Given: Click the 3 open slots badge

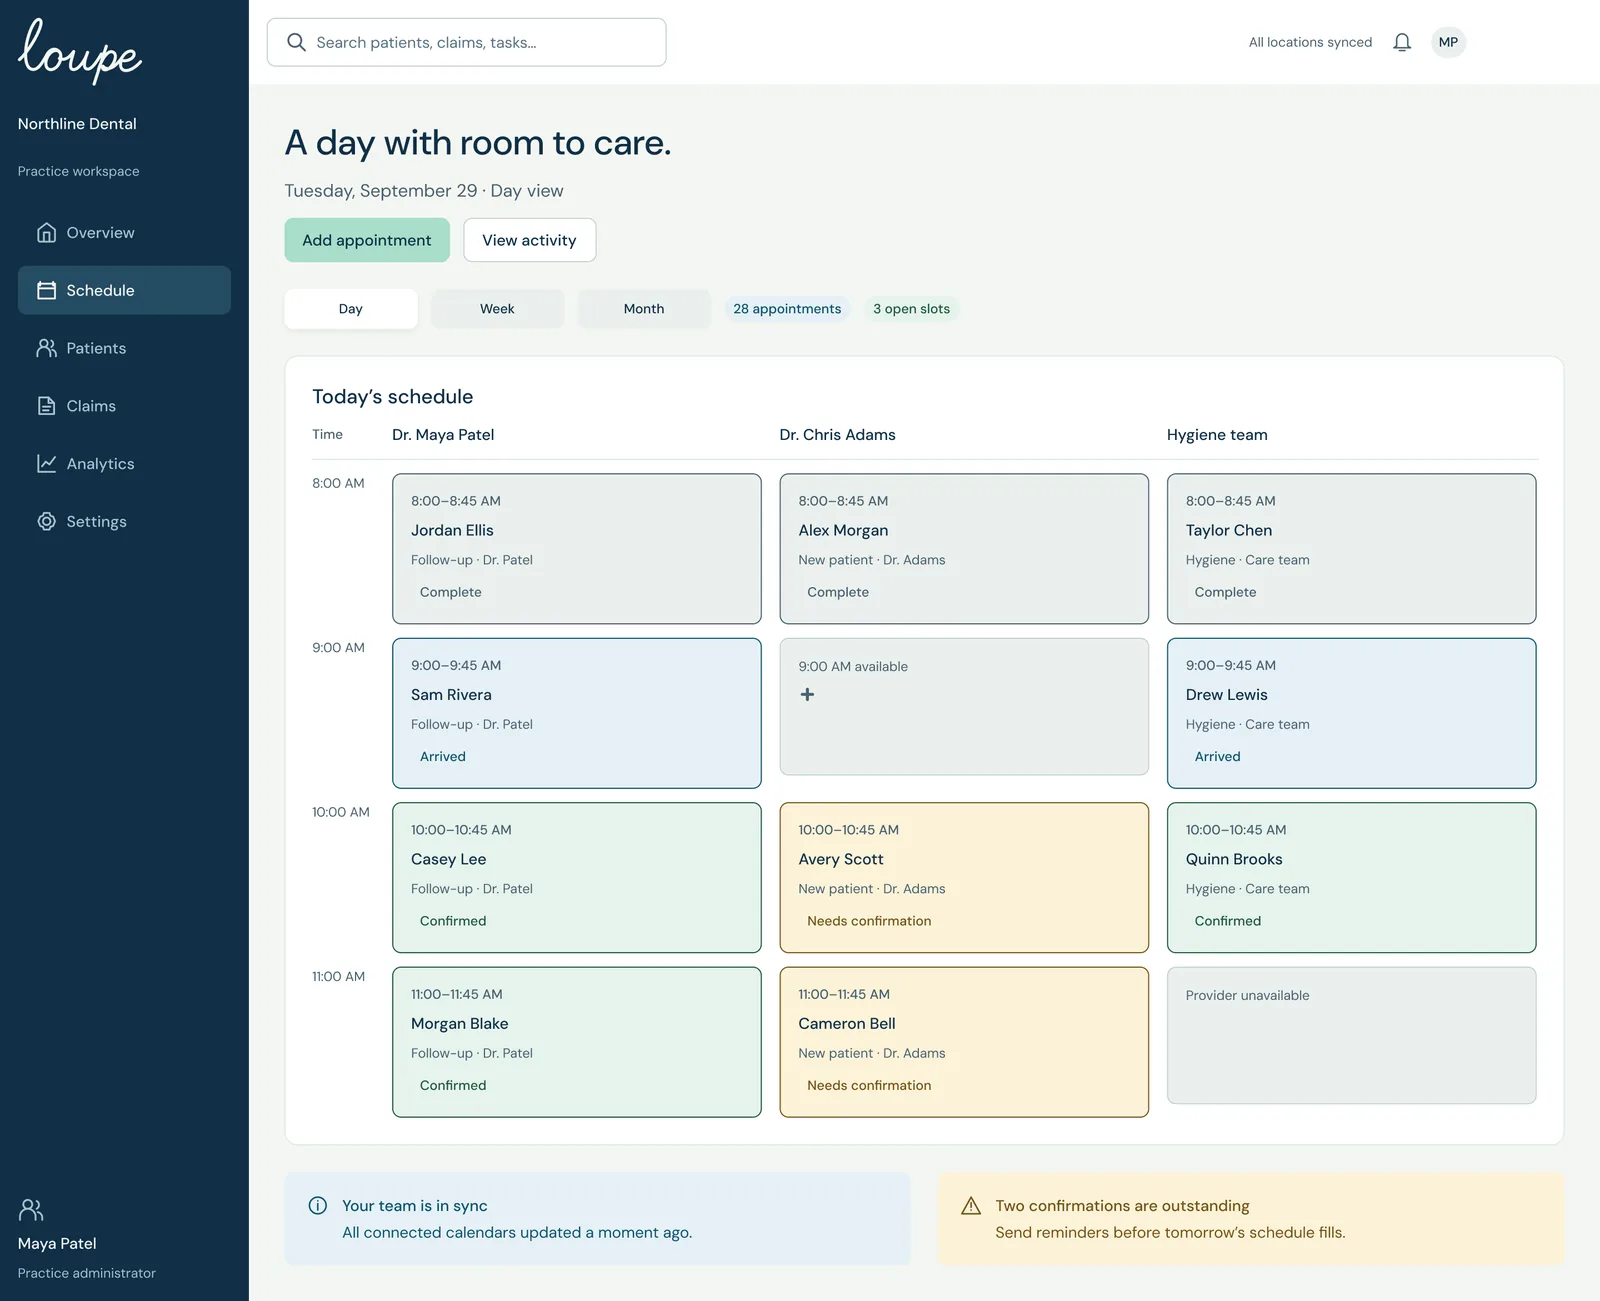Looking at the screenshot, I should coord(912,309).
